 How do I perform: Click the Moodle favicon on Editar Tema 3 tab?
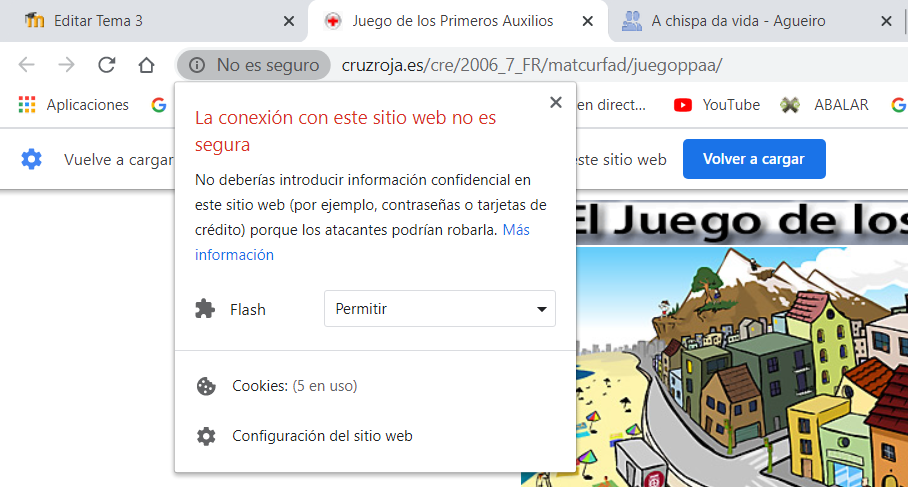34,21
